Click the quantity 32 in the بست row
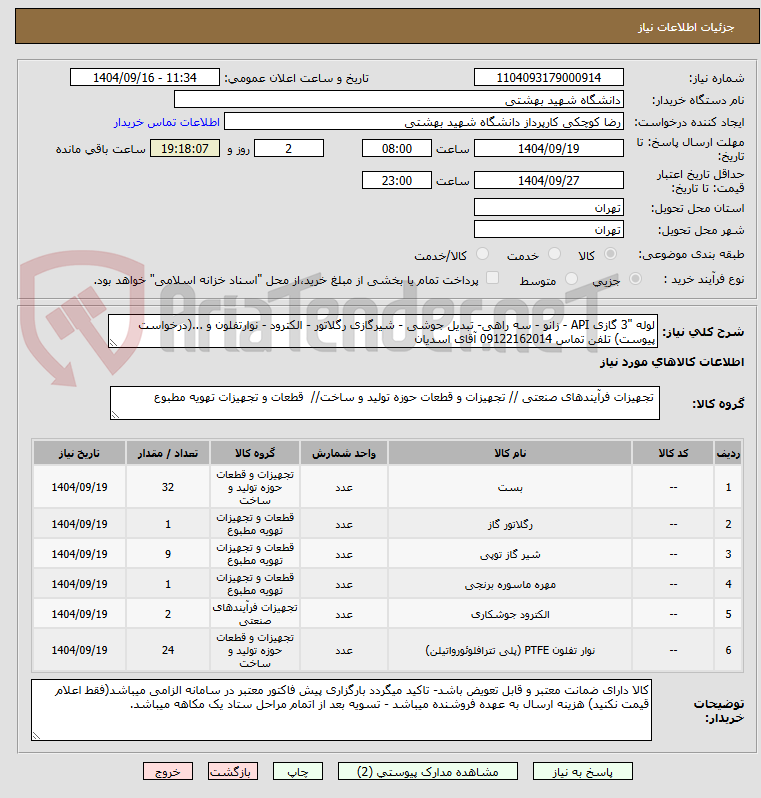Screen dimensions: 761x798 coord(168,487)
